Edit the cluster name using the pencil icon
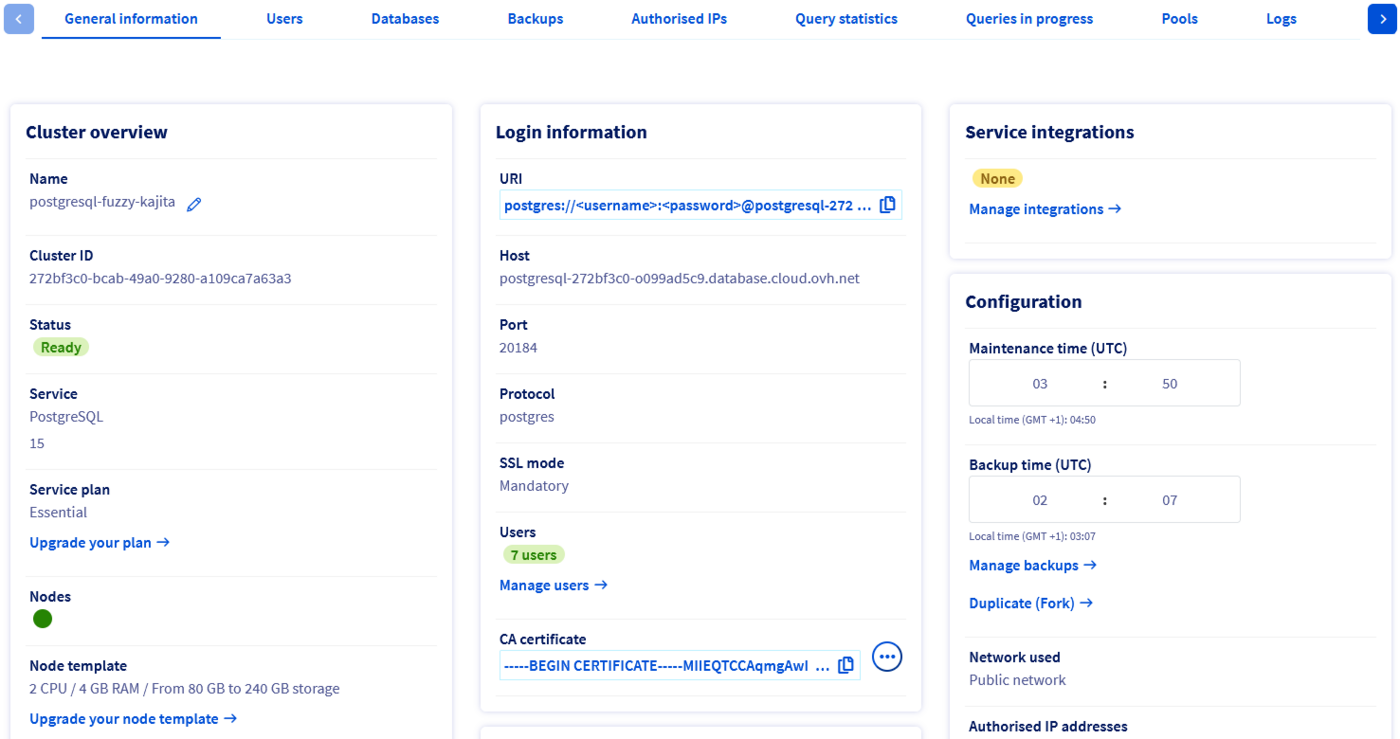Viewport: 1400px width, 739px height. (193, 203)
